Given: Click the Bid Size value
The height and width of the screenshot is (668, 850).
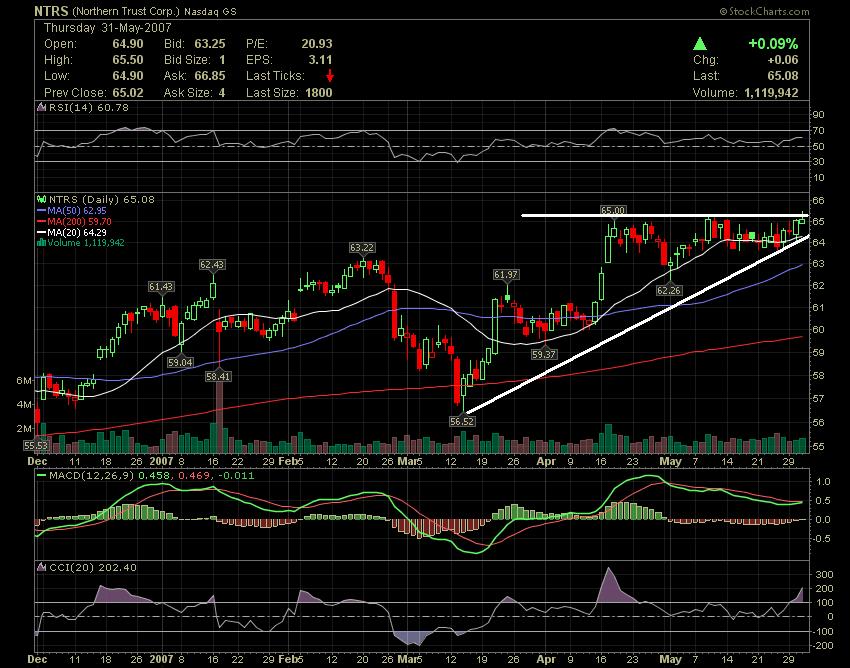Looking at the screenshot, I should [222, 60].
